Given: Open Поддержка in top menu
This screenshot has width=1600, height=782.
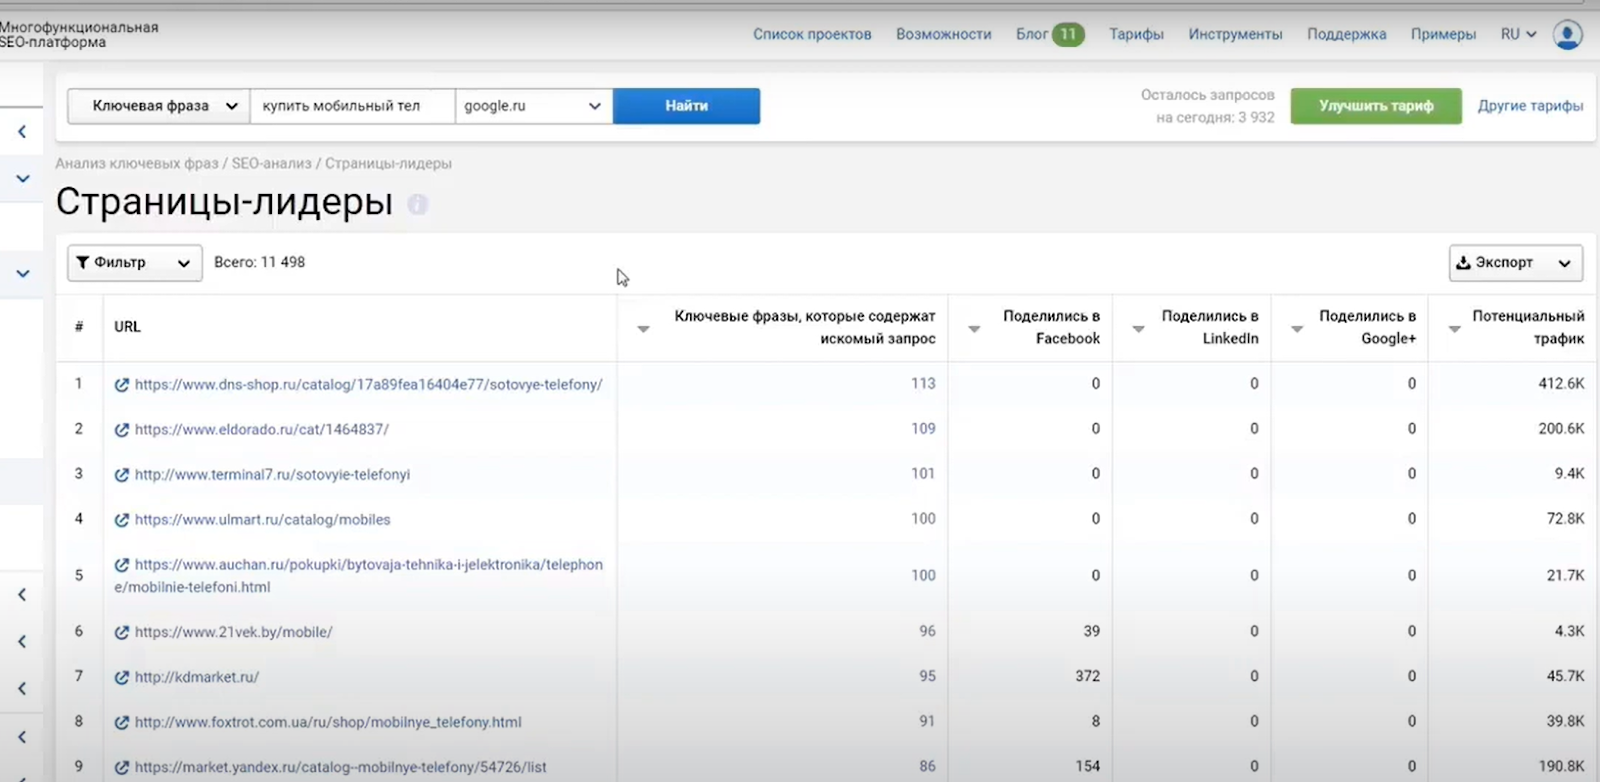Looking at the screenshot, I should point(1347,34).
